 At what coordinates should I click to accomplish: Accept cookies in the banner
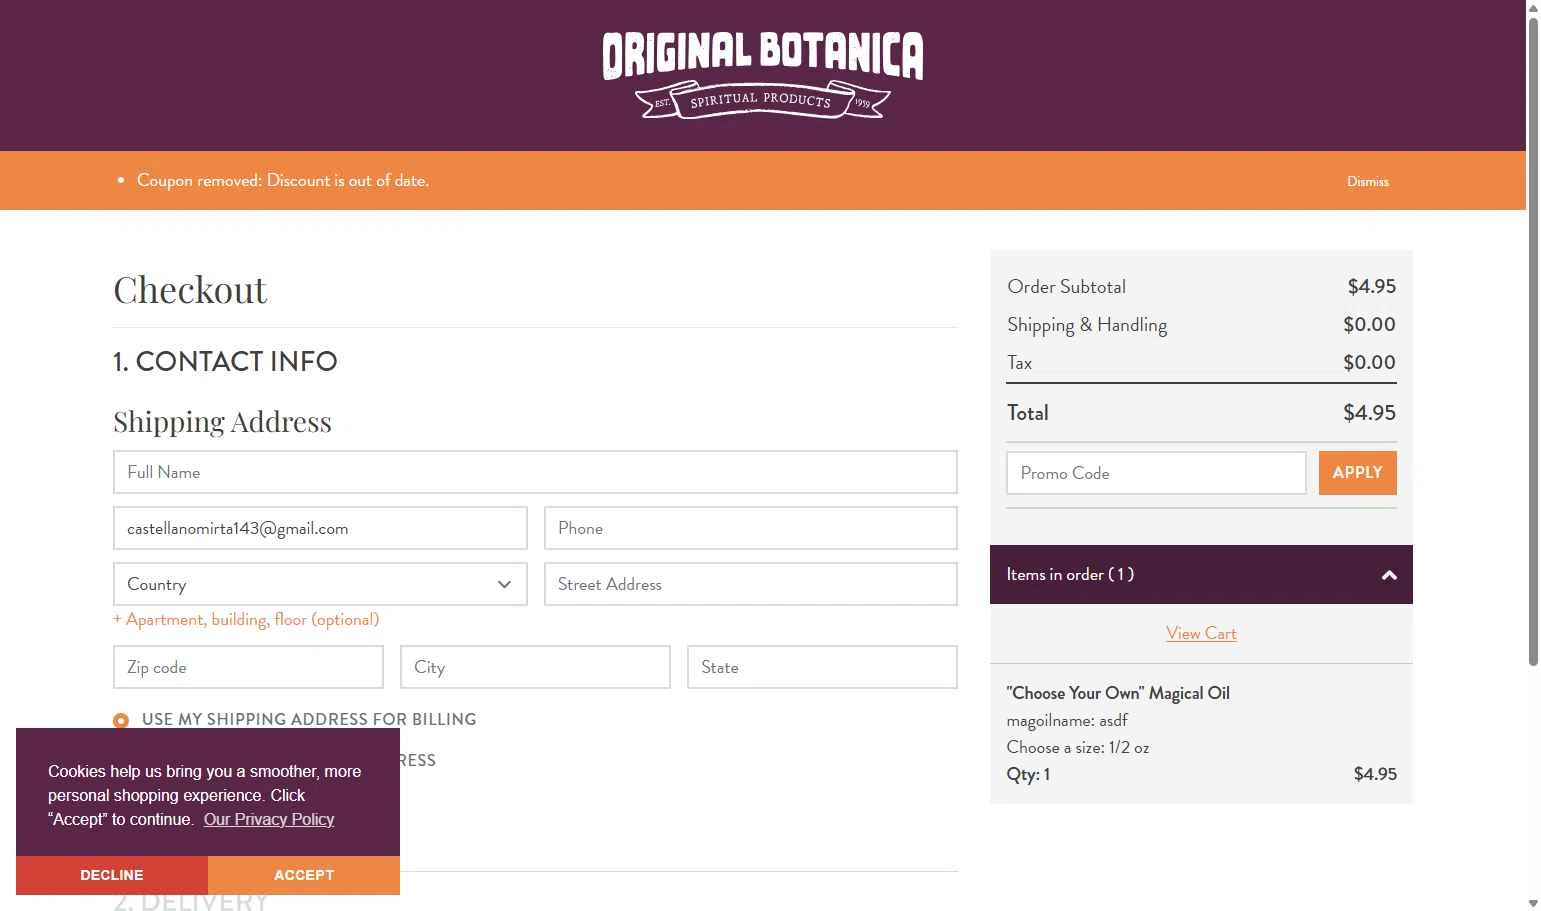point(304,875)
